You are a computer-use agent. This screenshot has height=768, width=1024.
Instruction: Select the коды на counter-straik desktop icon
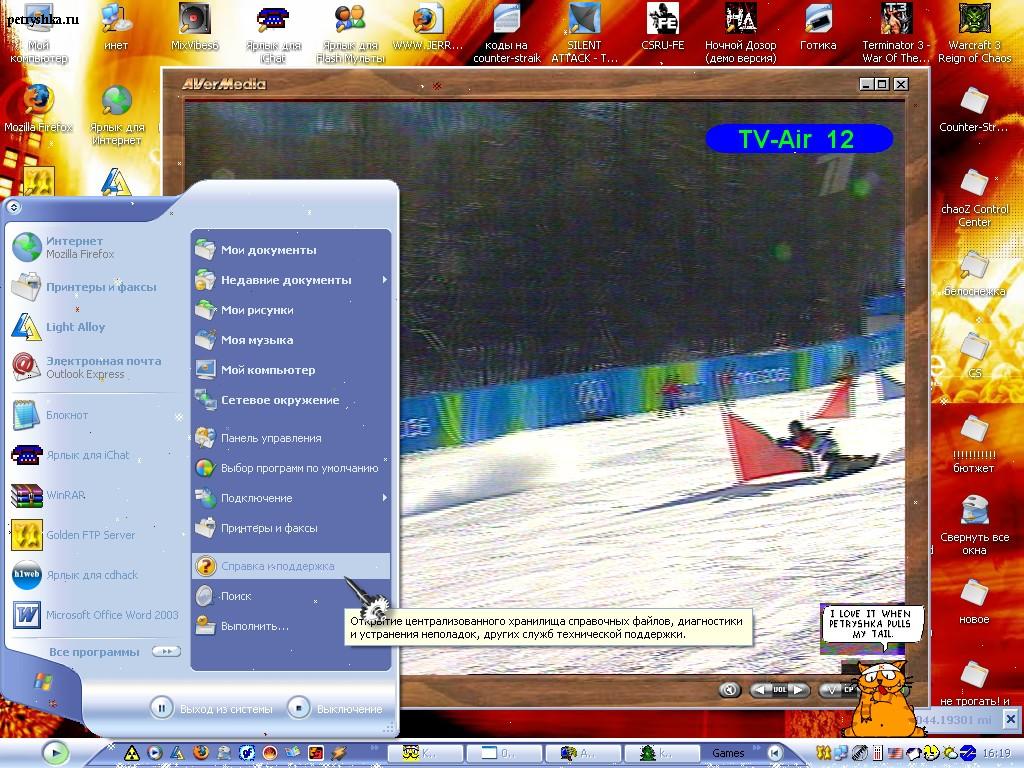[x=507, y=33]
